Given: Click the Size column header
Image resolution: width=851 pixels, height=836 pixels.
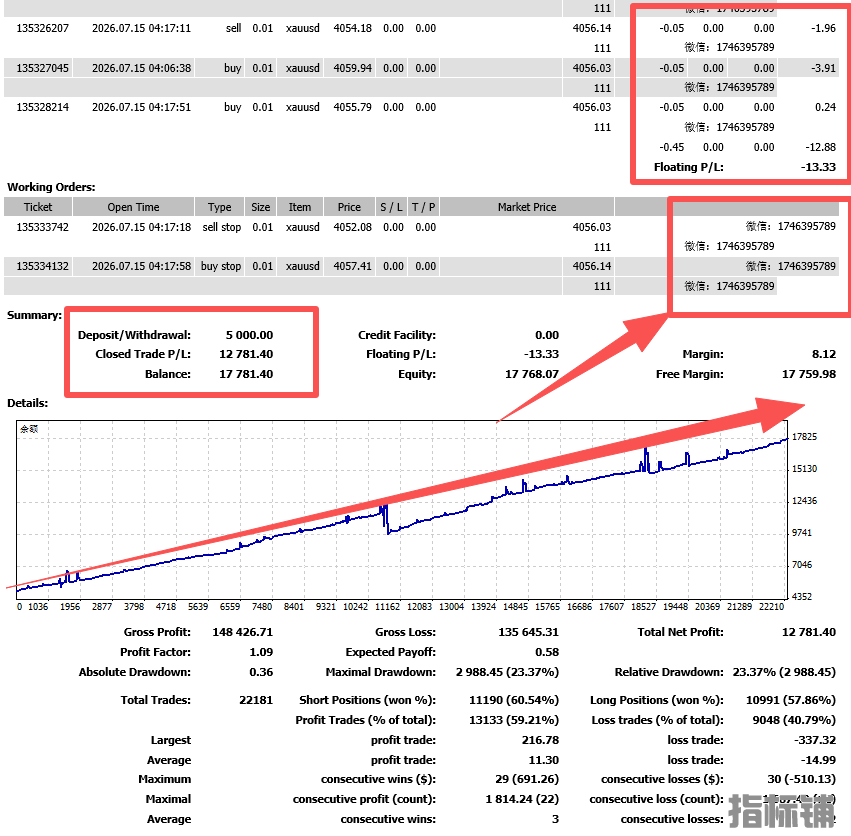Looking at the screenshot, I should [x=261, y=207].
